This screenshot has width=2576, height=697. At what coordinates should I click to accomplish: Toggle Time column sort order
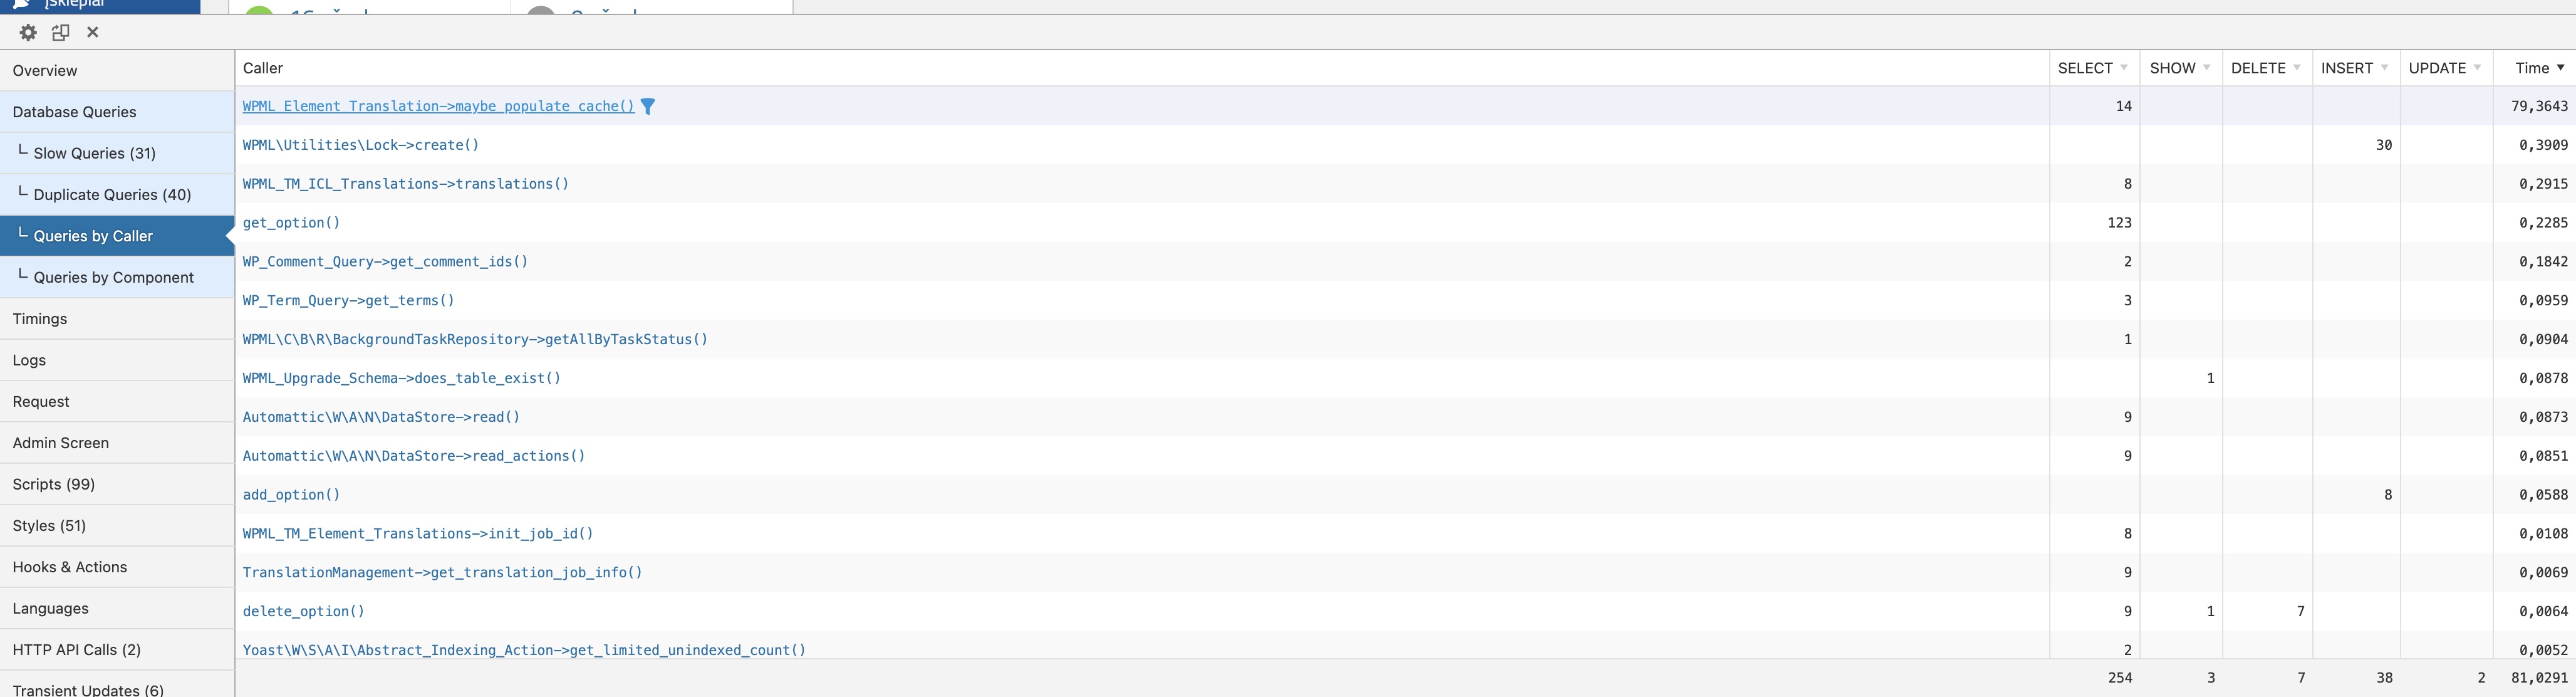[x=2560, y=68]
